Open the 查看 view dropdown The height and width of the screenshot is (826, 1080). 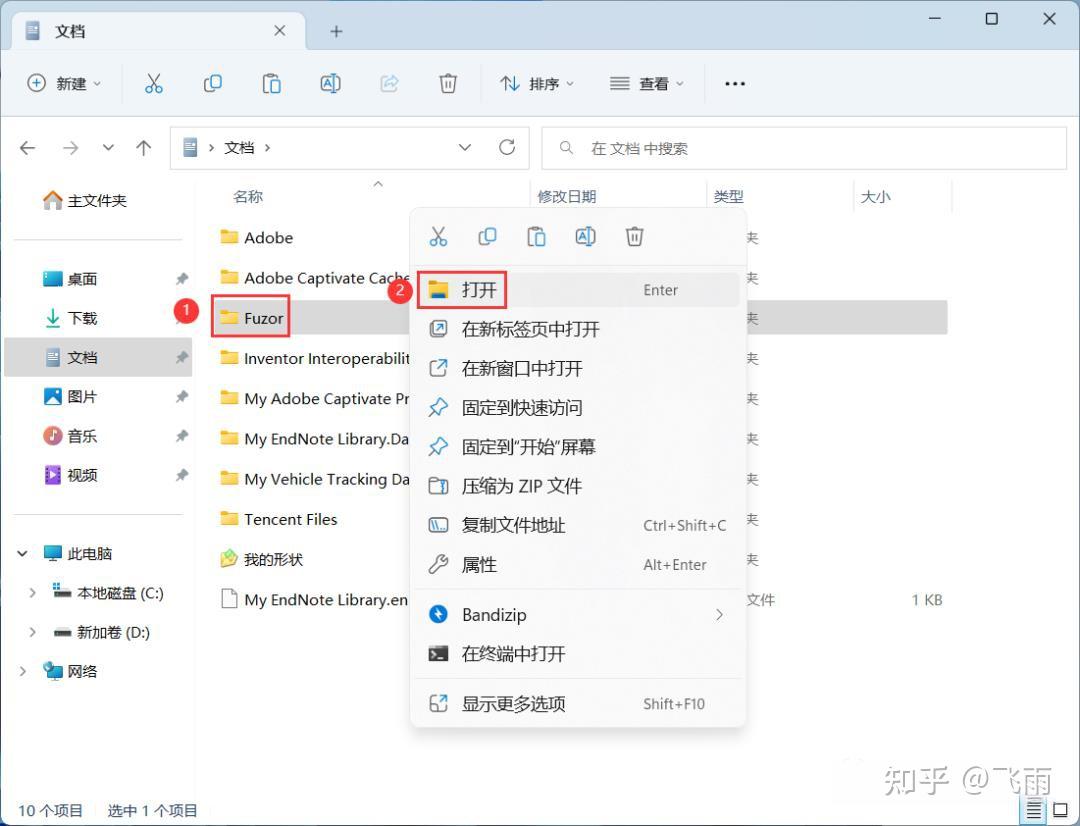(x=646, y=84)
